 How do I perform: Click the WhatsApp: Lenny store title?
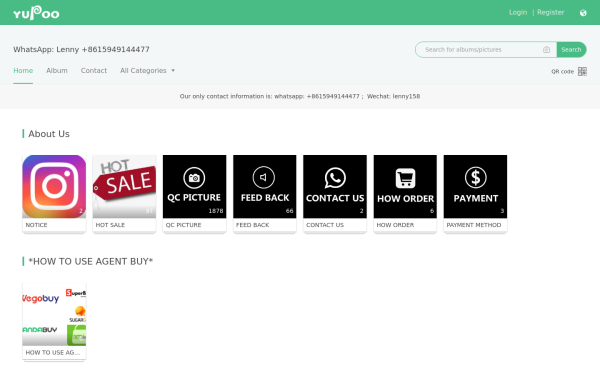tap(82, 49)
